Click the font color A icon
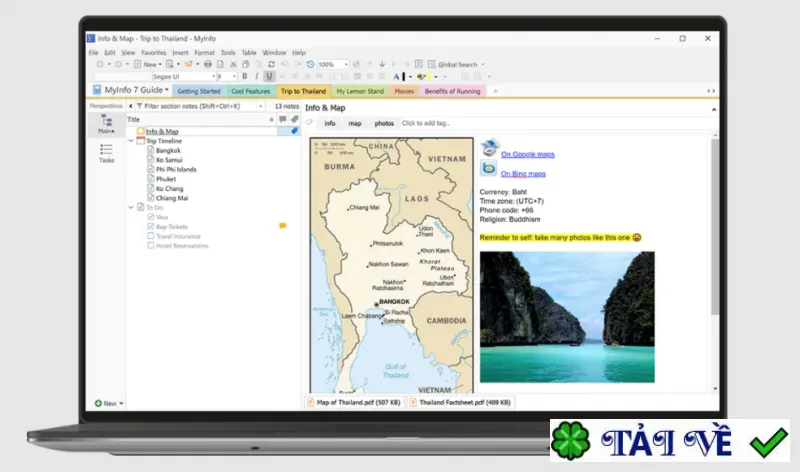The height and width of the screenshot is (472, 800). click(x=396, y=77)
